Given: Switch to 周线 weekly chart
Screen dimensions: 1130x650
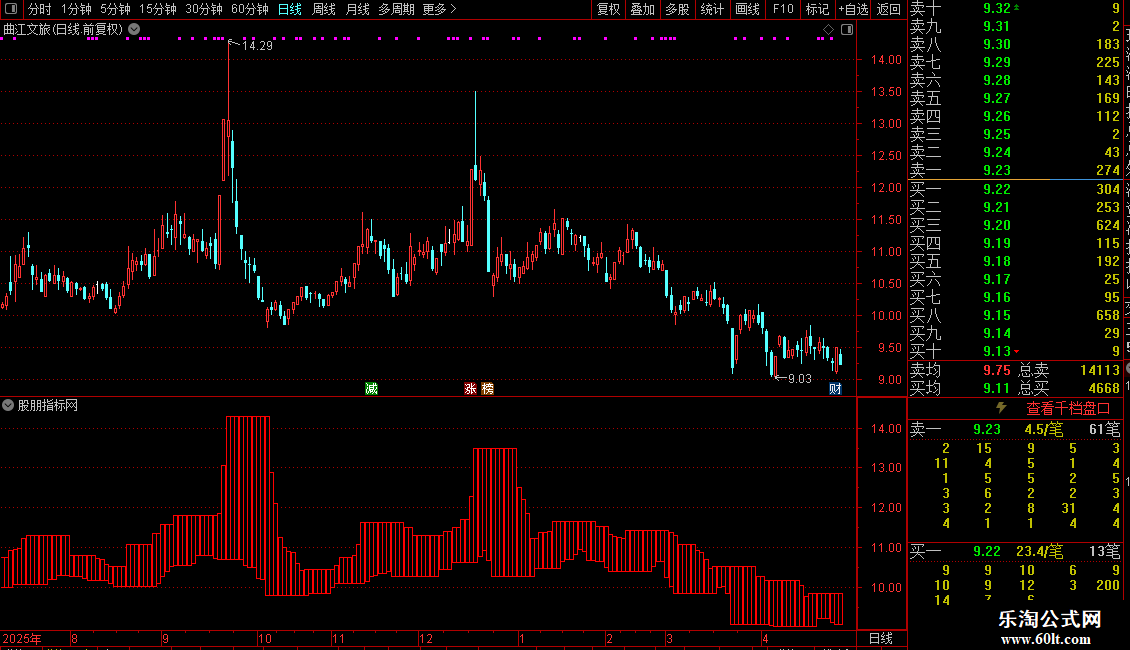Looking at the screenshot, I should pyautogui.click(x=324, y=9).
